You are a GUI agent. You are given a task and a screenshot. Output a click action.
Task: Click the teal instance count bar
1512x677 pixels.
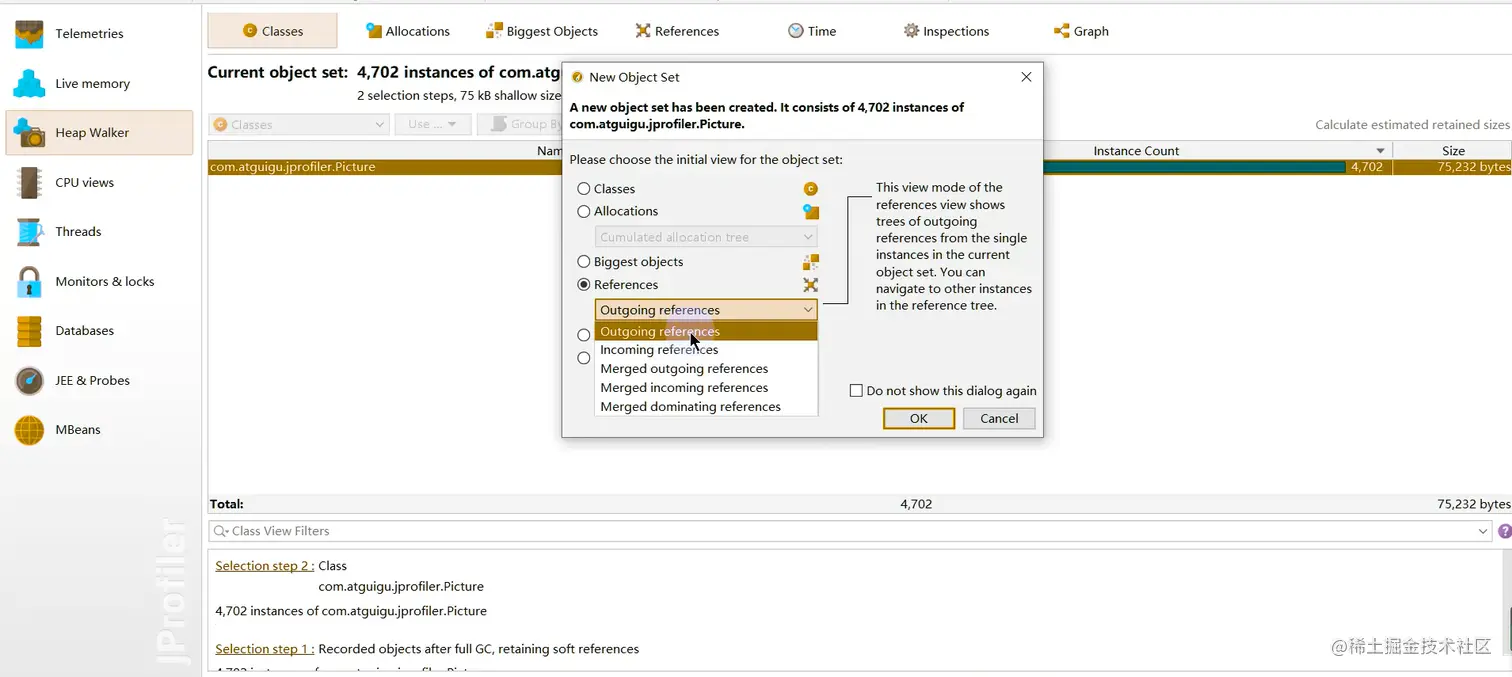pyautogui.click(x=1194, y=167)
